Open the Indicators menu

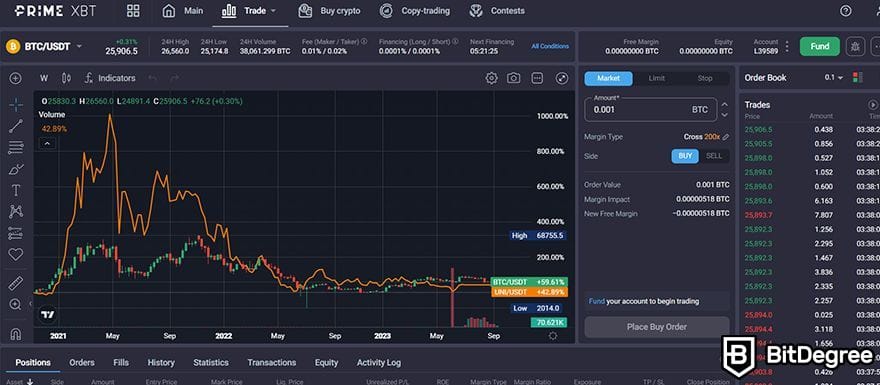(x=110, y=79)
